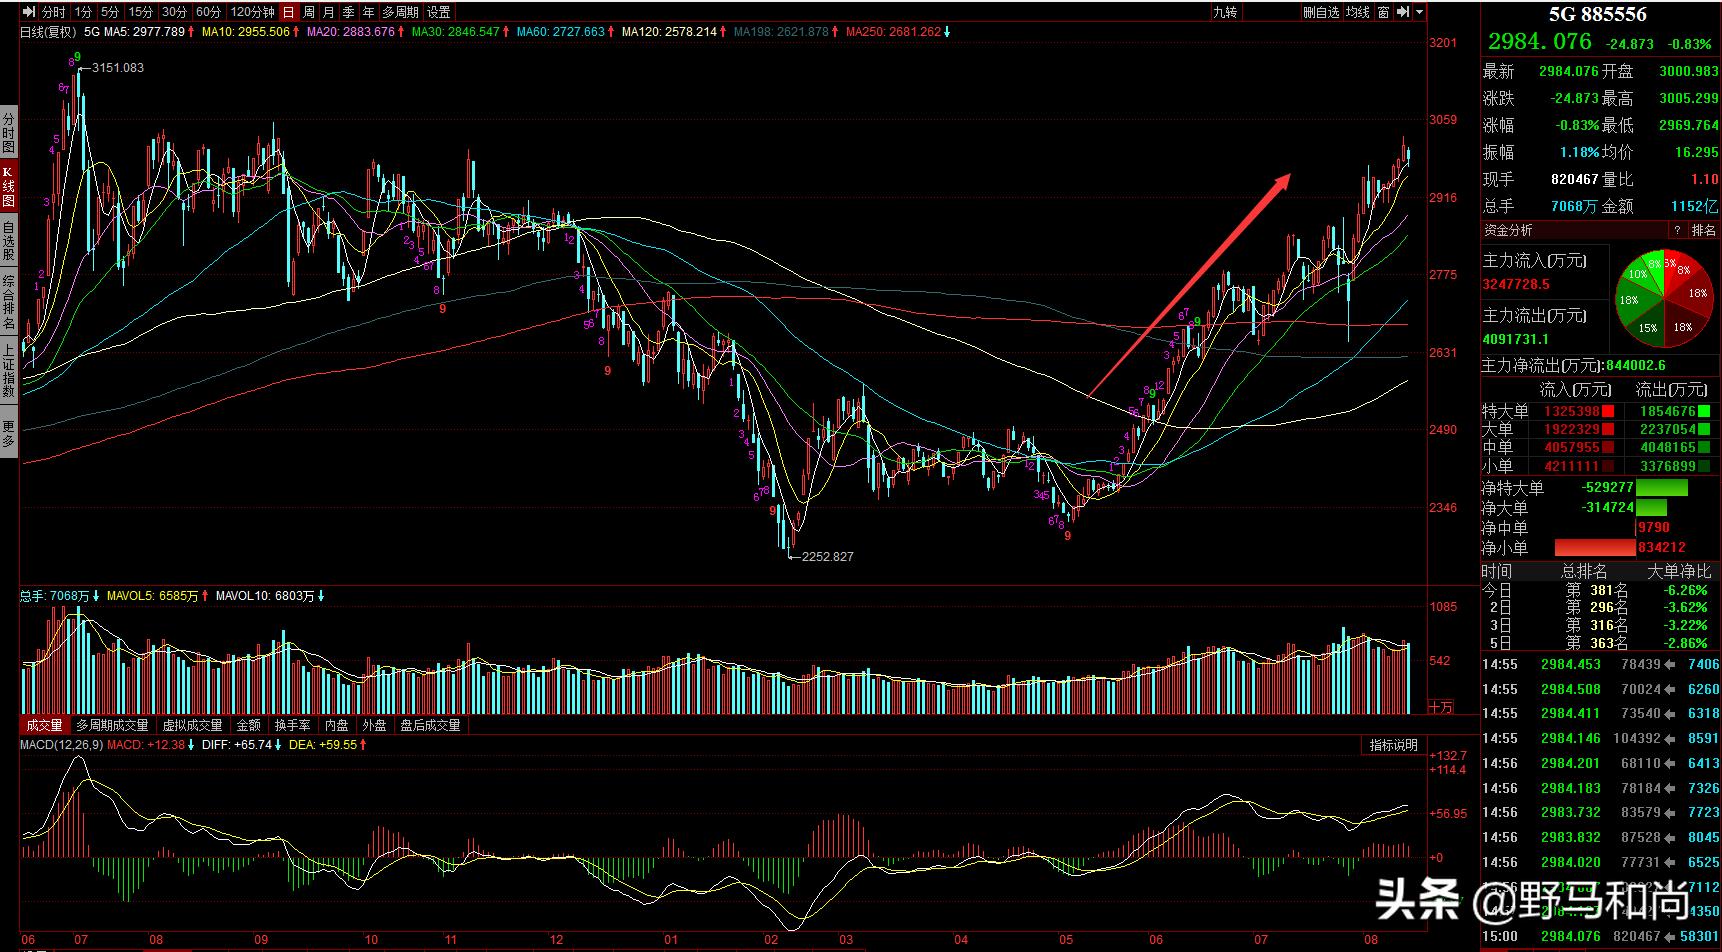The width and height of the screenshot is (1722, 952).
Task: Select the 1分 period
Action: point(82,12)
